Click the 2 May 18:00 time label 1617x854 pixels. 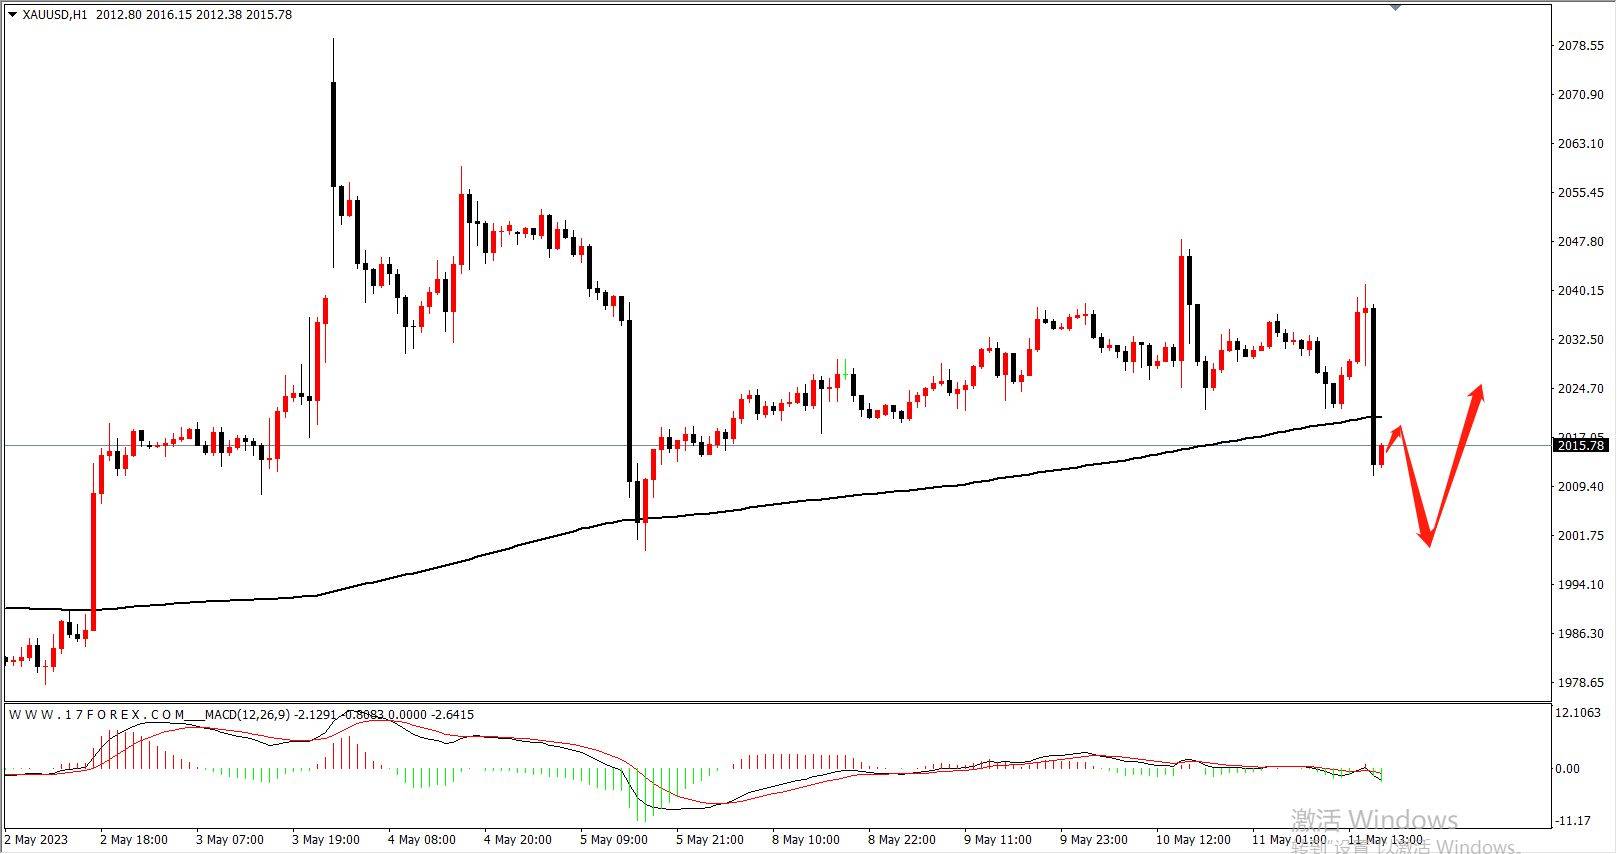click(134, 840)
